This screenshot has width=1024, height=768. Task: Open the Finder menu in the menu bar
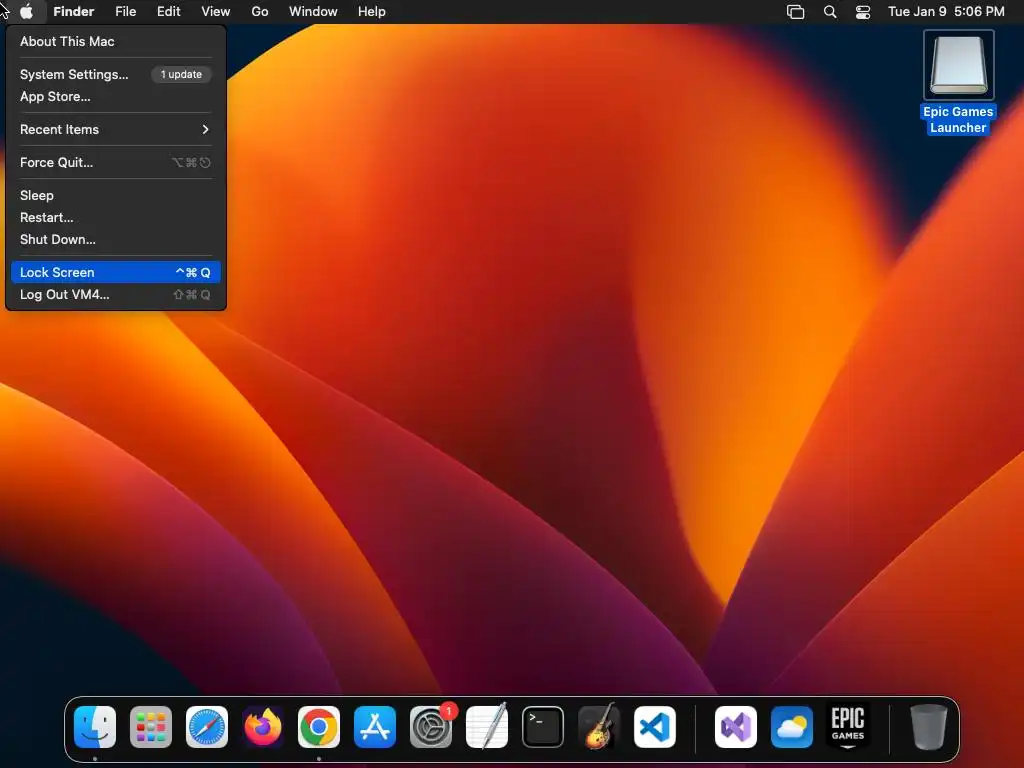click(x=74, y=12)
